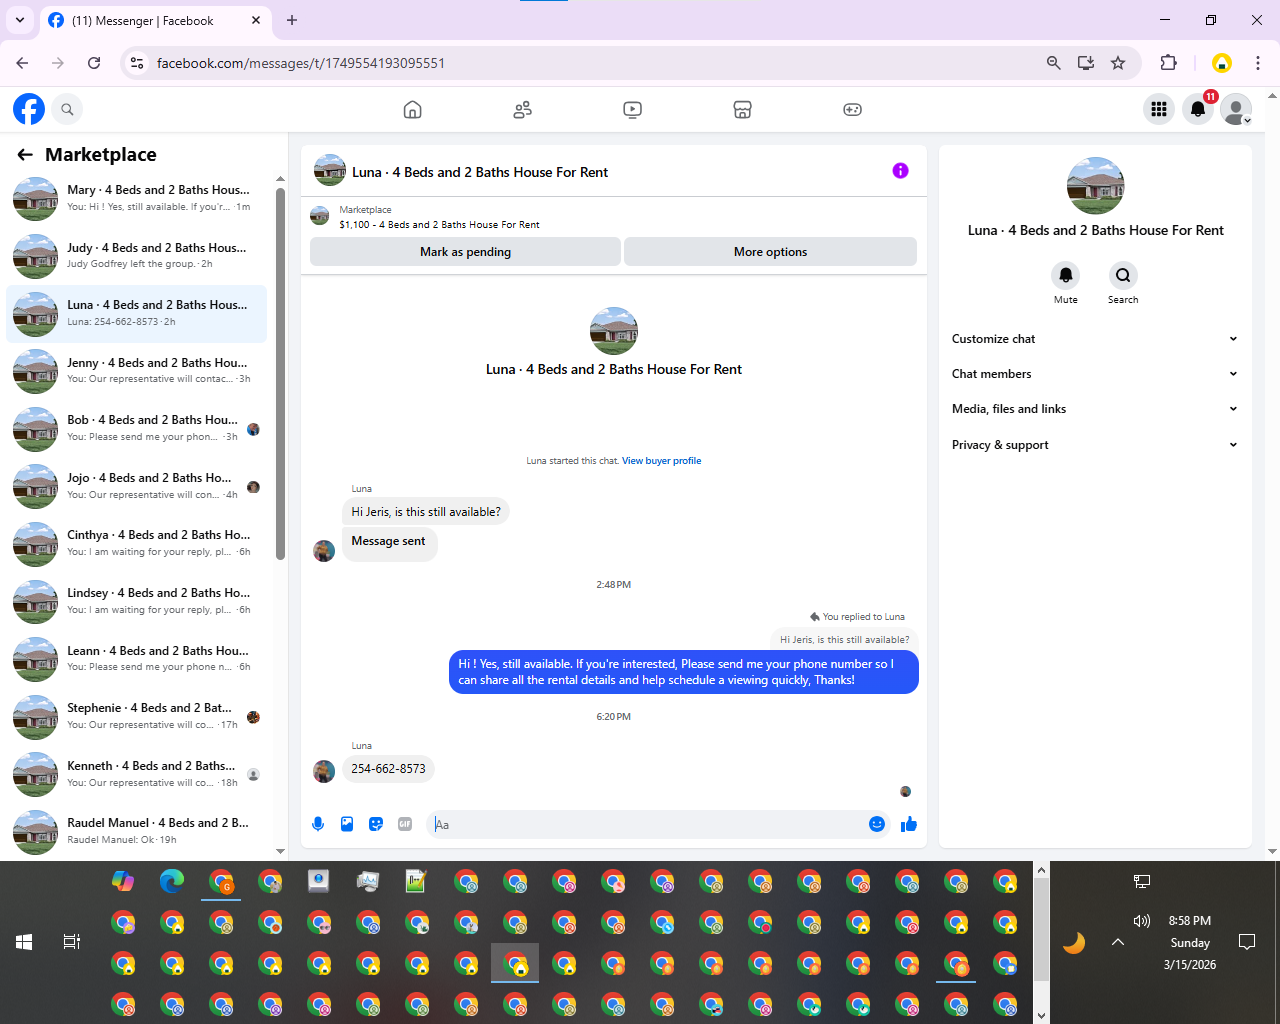Click the Facebook logo

29,109
